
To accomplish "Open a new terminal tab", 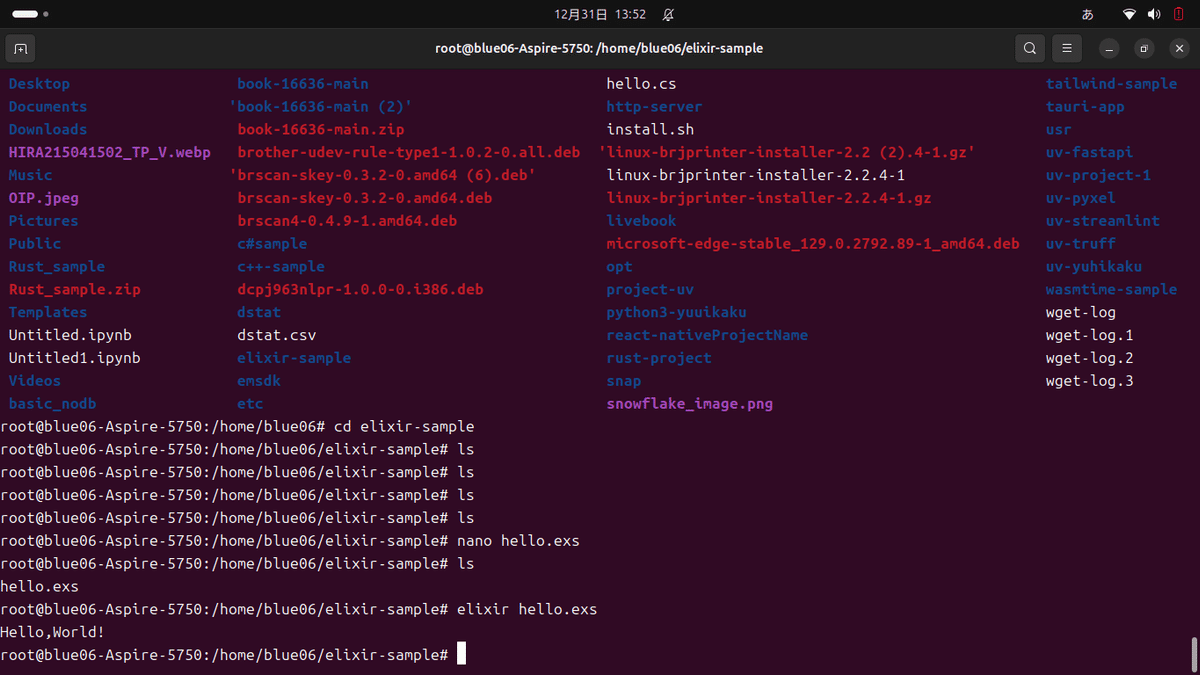I will (20, 48).
